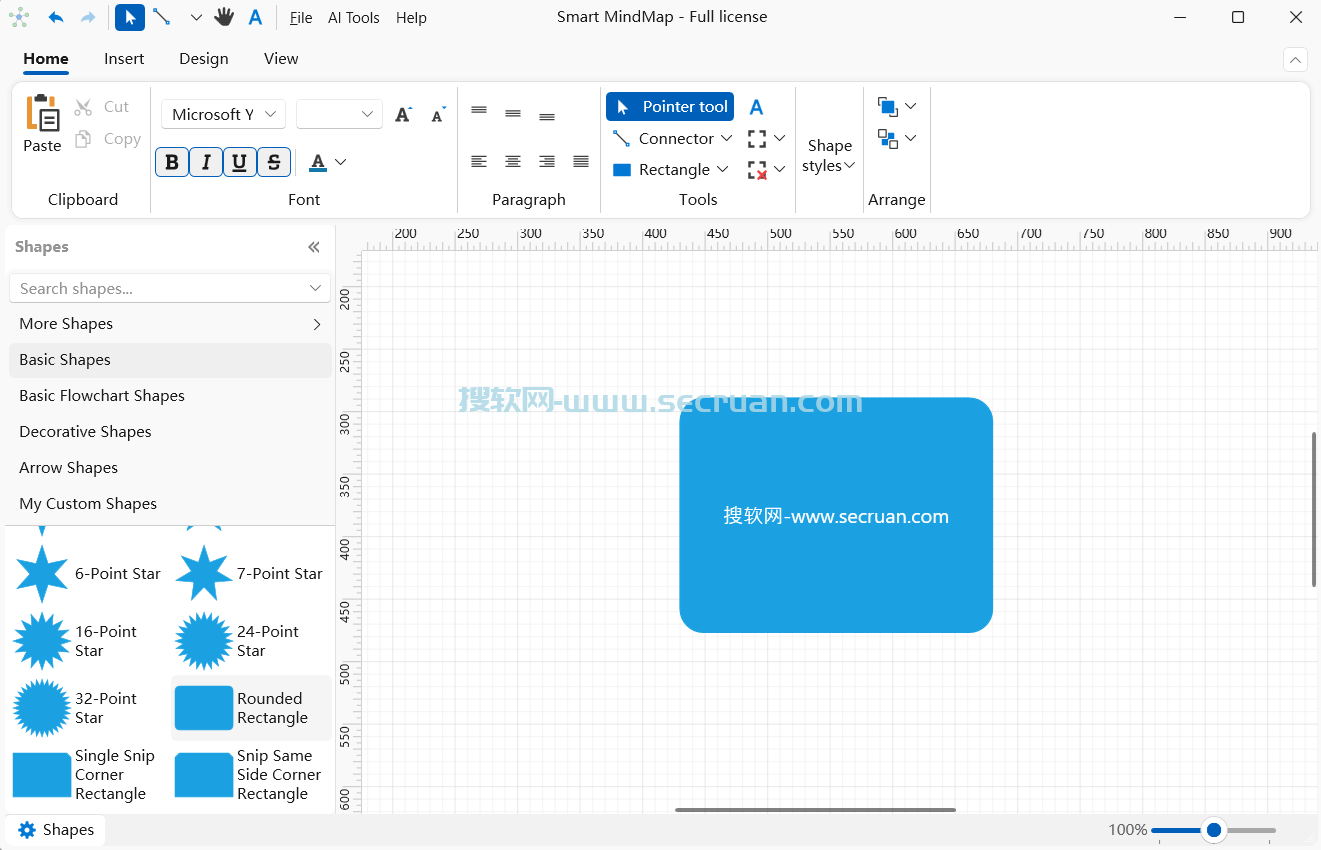The height and width of the screenshot is (850, 1321).
Task: Switch to the Insert tab
Action: [124, 59]
